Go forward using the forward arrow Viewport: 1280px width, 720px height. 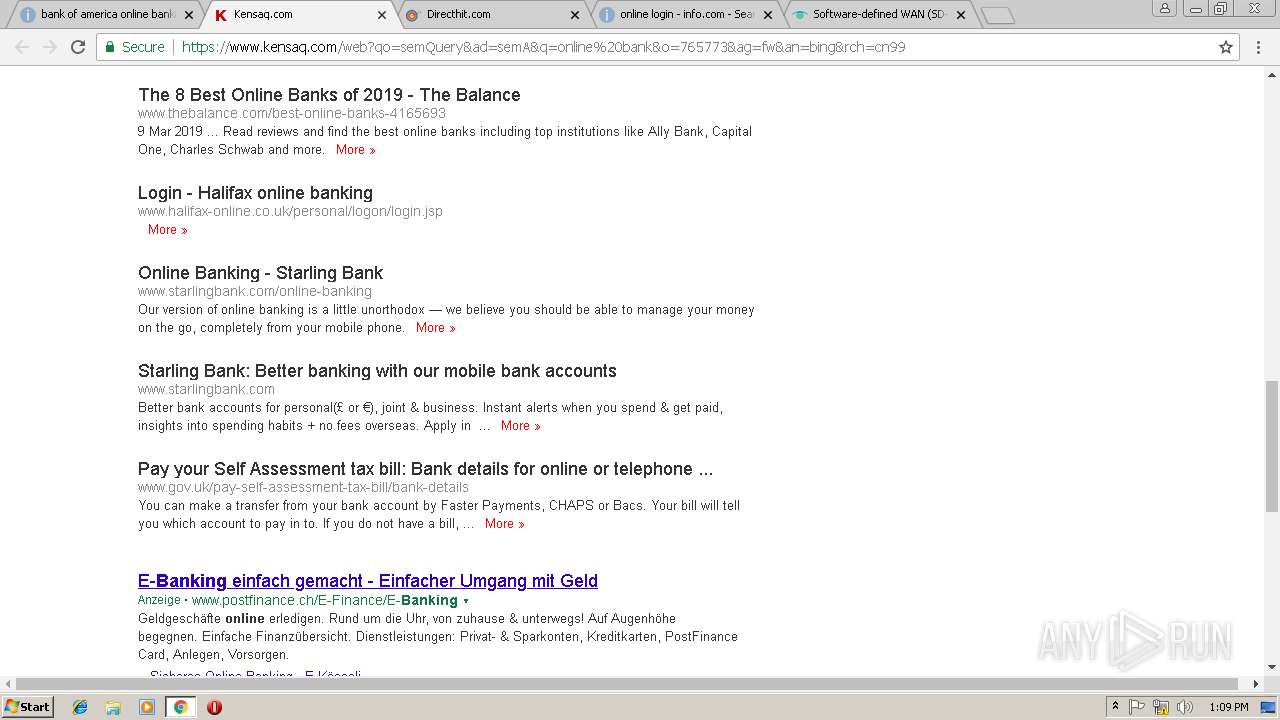pos(50,47)
